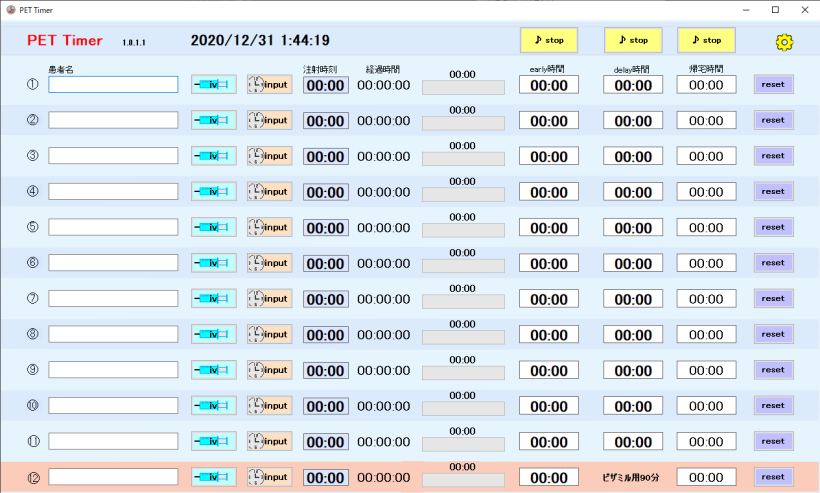Click the clock input button in row ③
The width and height of the screenshot is (820, 493).
pos(269,156)
